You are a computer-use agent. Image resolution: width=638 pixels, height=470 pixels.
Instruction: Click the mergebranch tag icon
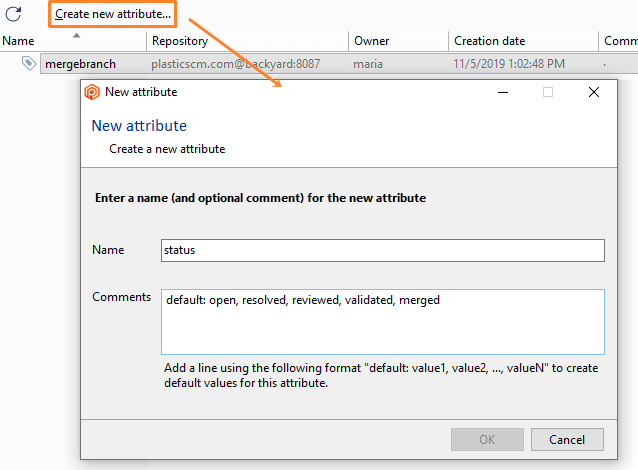[x=29, y=63]
